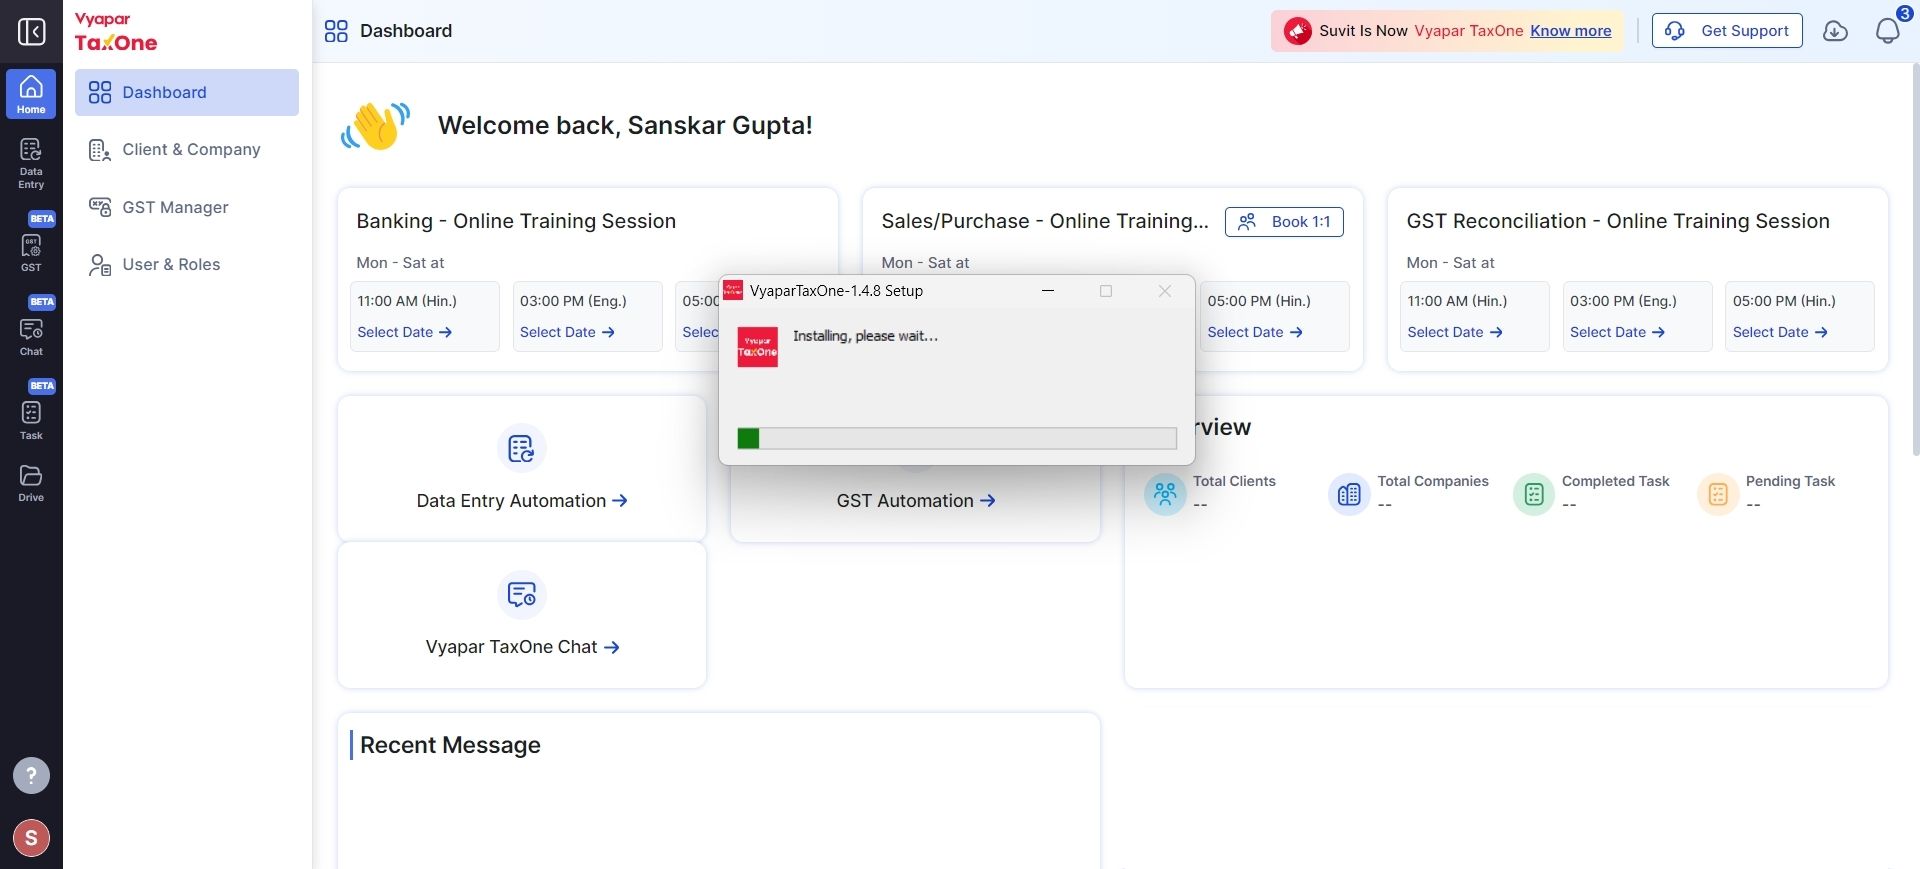Follow the Know more link in the banner

[x=1571, y=31]
